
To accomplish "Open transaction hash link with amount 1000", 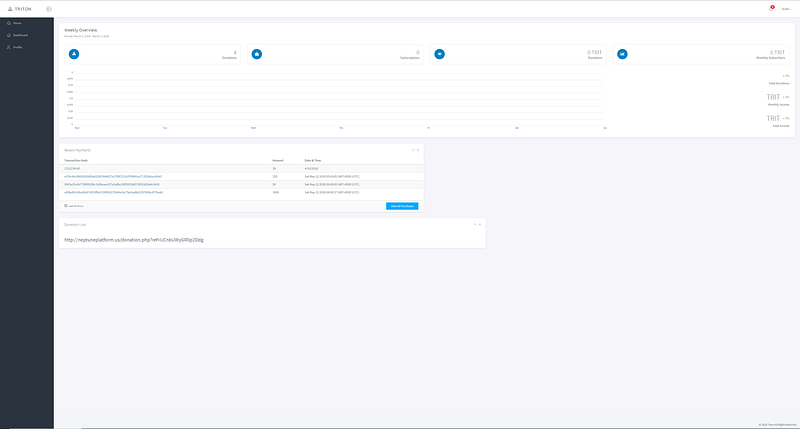I will pyautogui.click(x=114, y=192).
